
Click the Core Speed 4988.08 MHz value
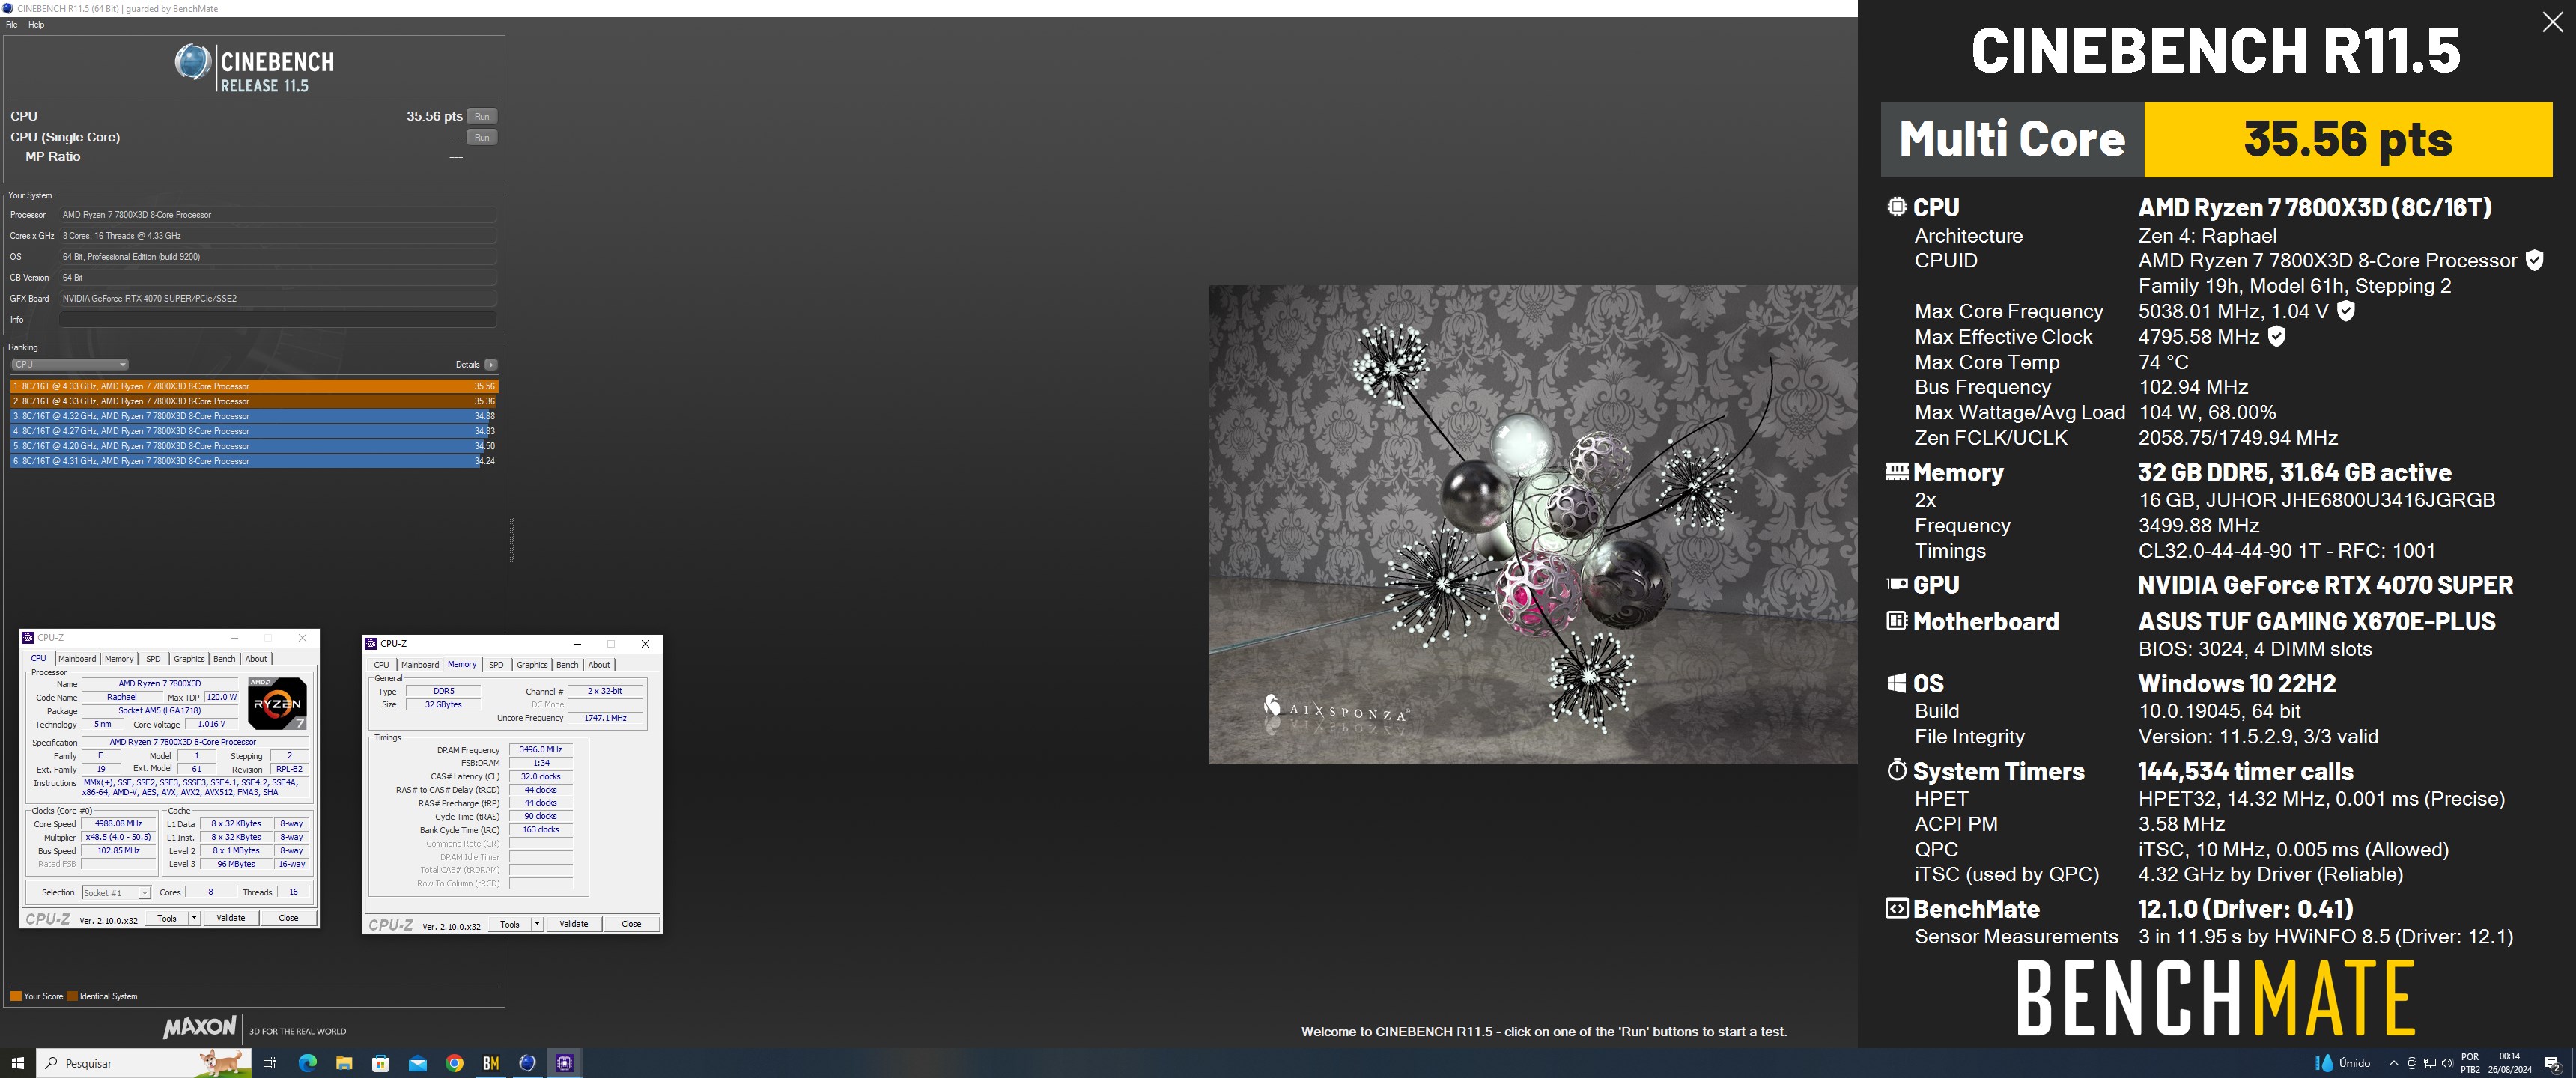tap(118, 824)
